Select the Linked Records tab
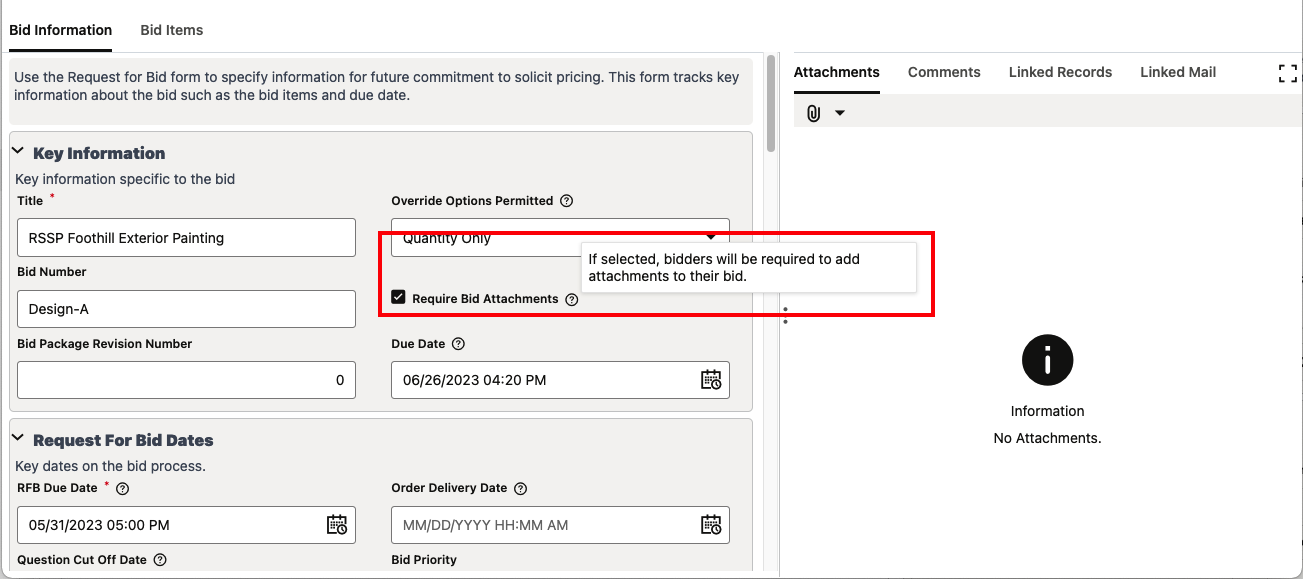This screenshot has width=1303, height=579. point(1060,72)
